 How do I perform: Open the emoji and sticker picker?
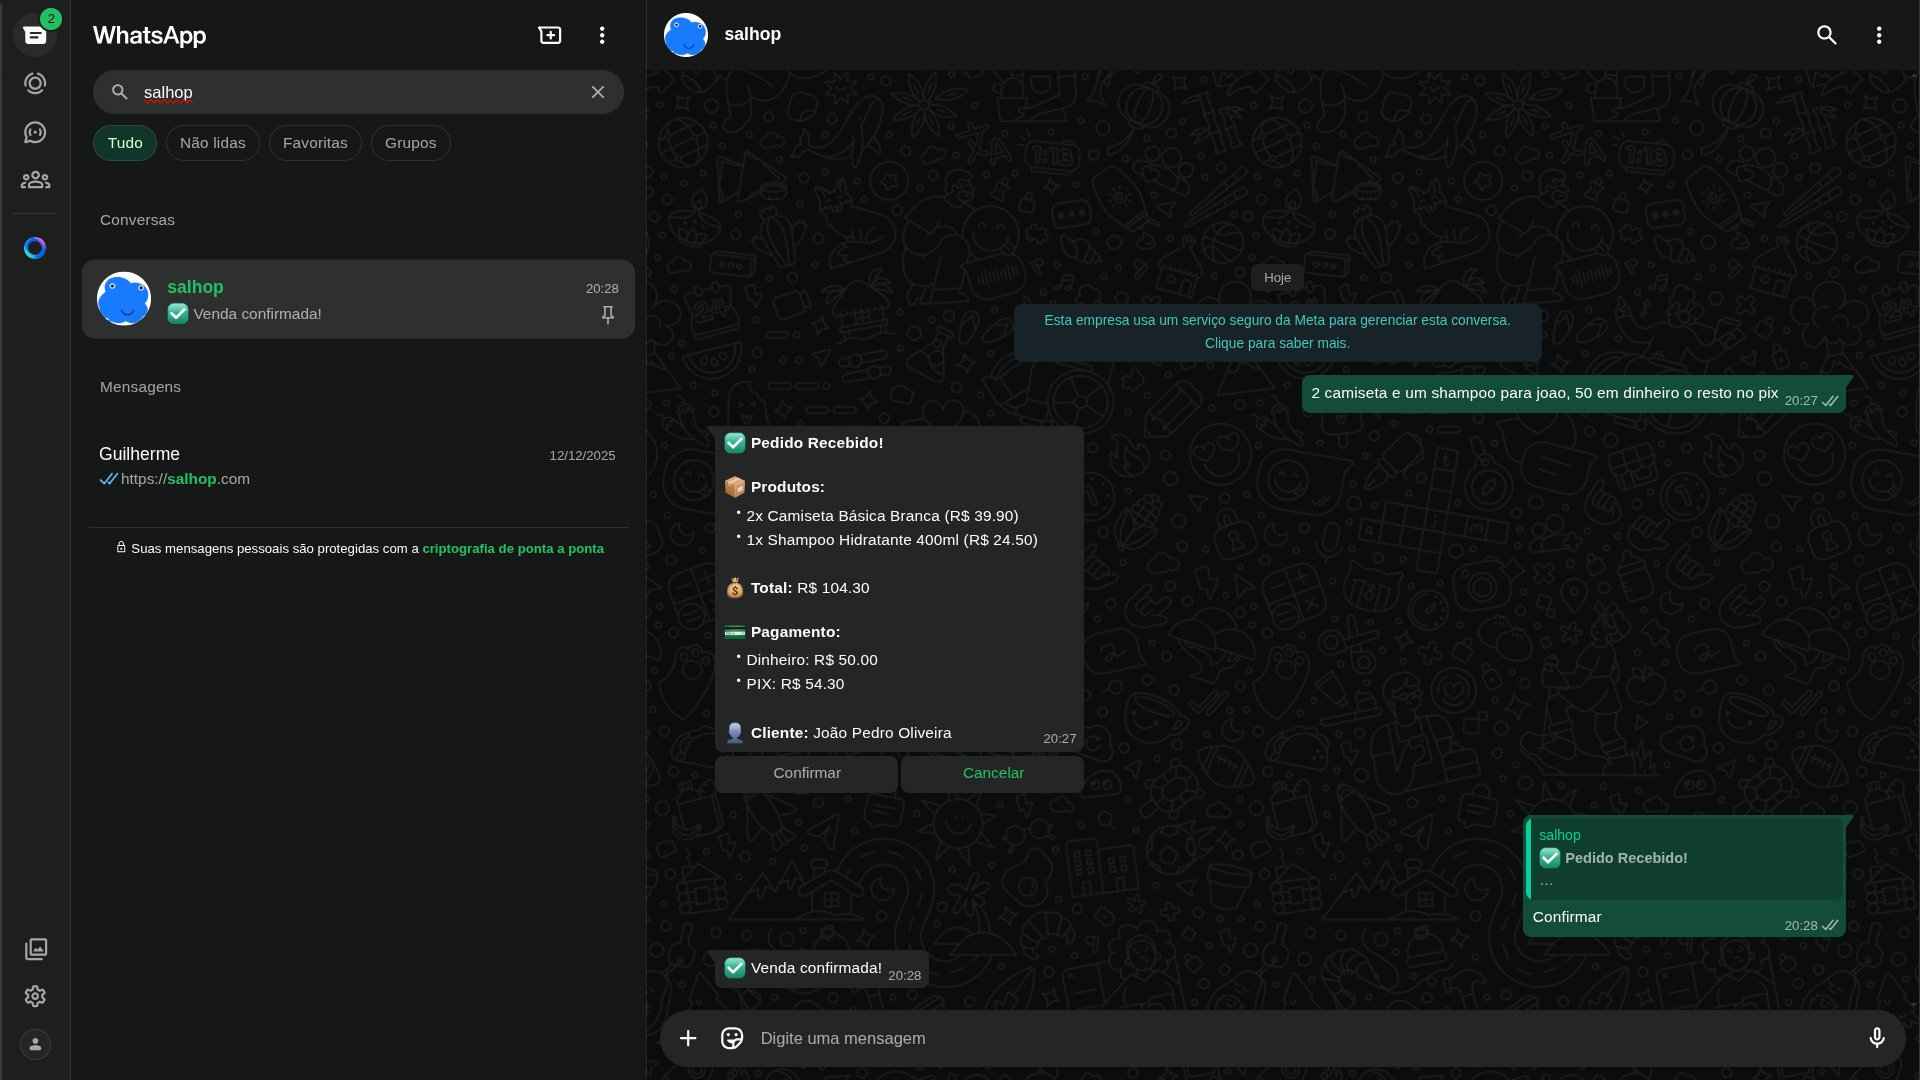[x=732, y=1038]
